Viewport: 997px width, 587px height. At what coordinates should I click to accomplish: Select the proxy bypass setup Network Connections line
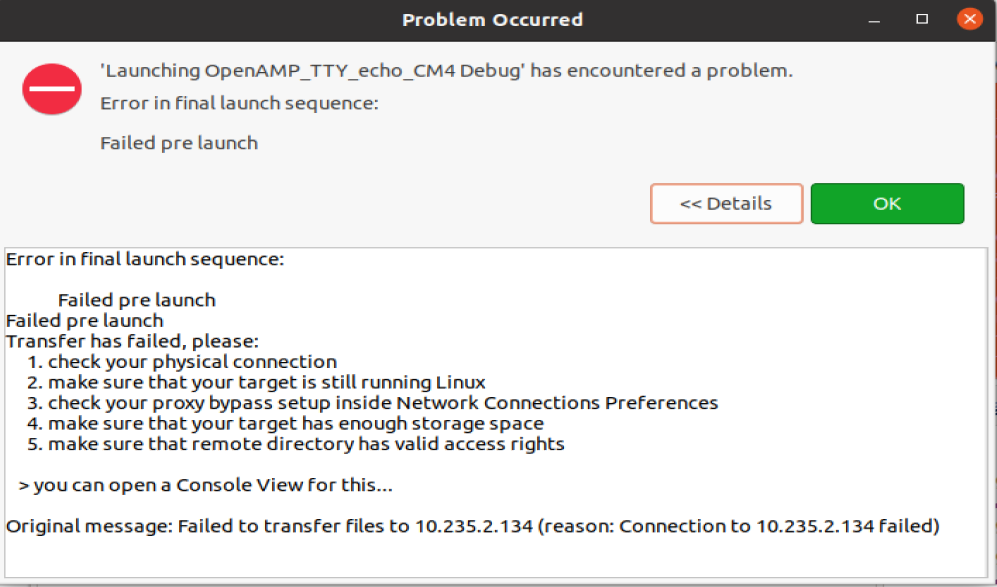click(x=373, y=403)
